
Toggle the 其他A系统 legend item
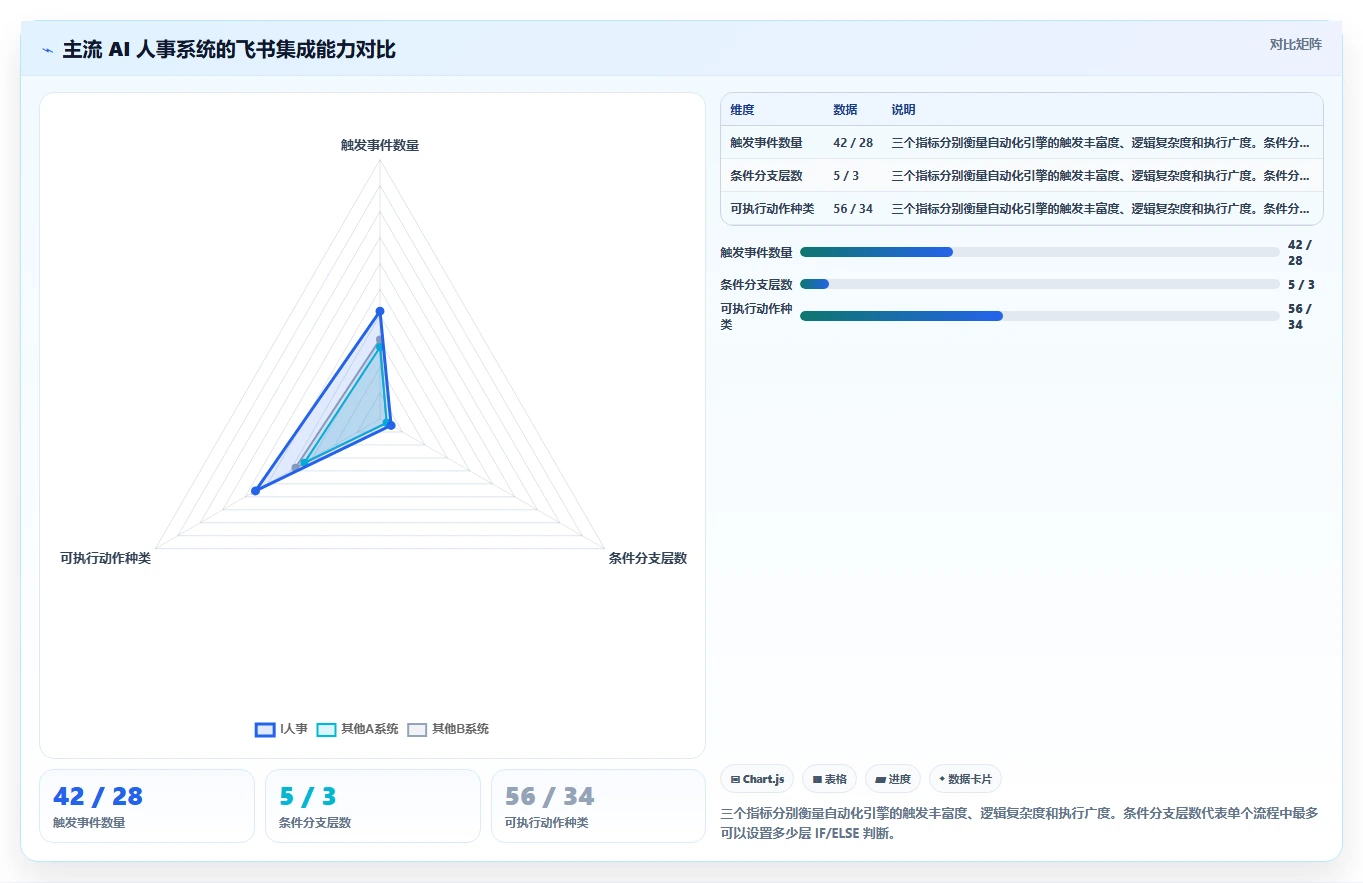(357, 729)
